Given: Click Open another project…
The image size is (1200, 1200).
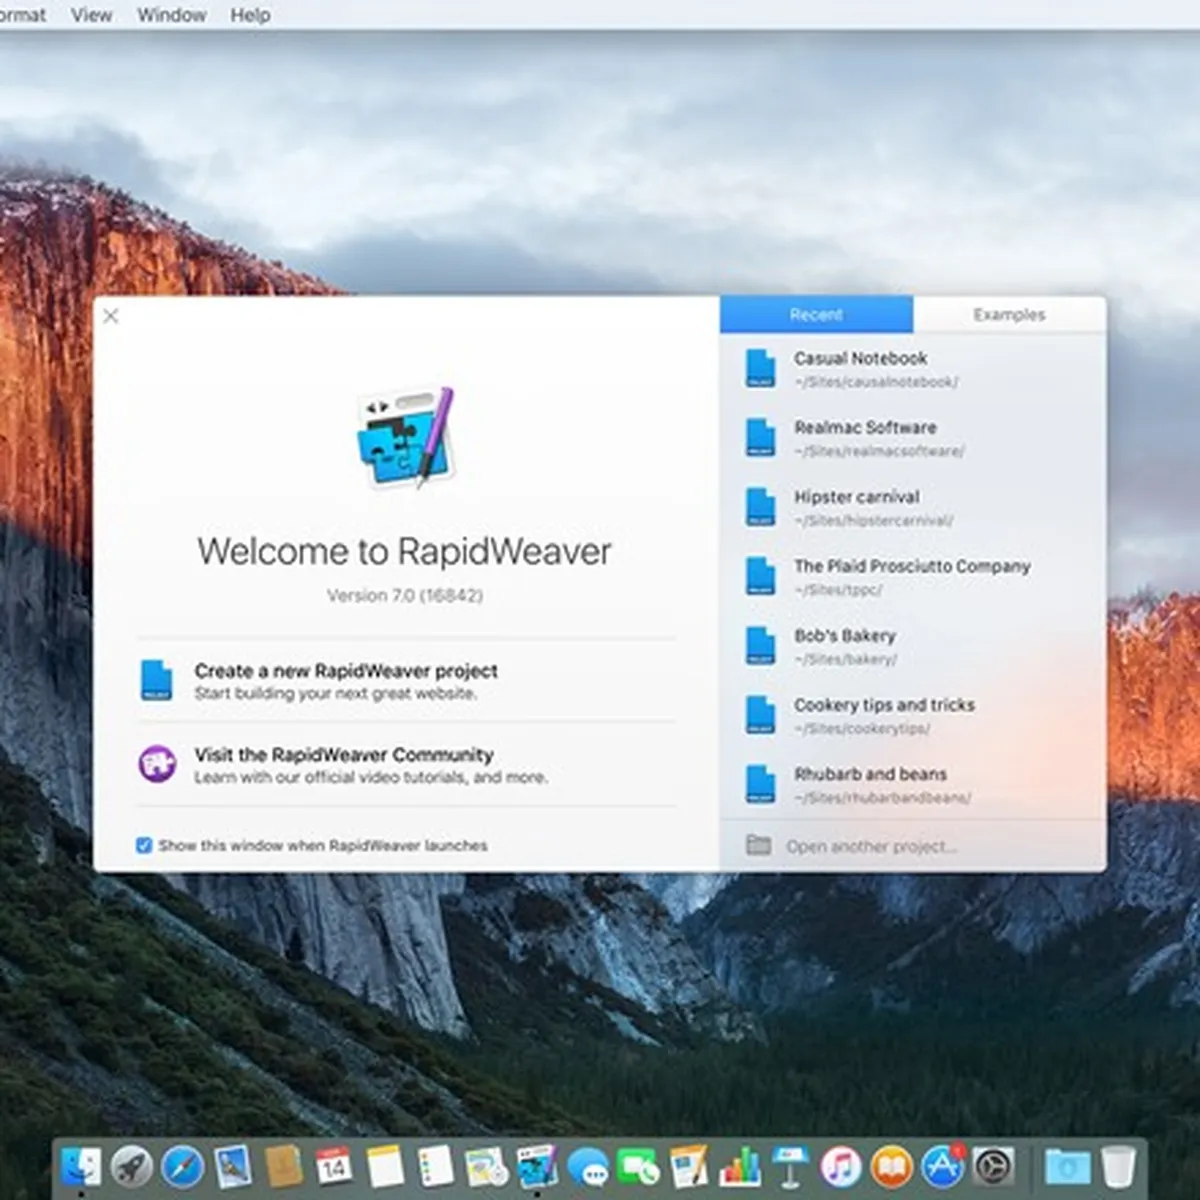Looking at the screenshot, I should point(871,847).
